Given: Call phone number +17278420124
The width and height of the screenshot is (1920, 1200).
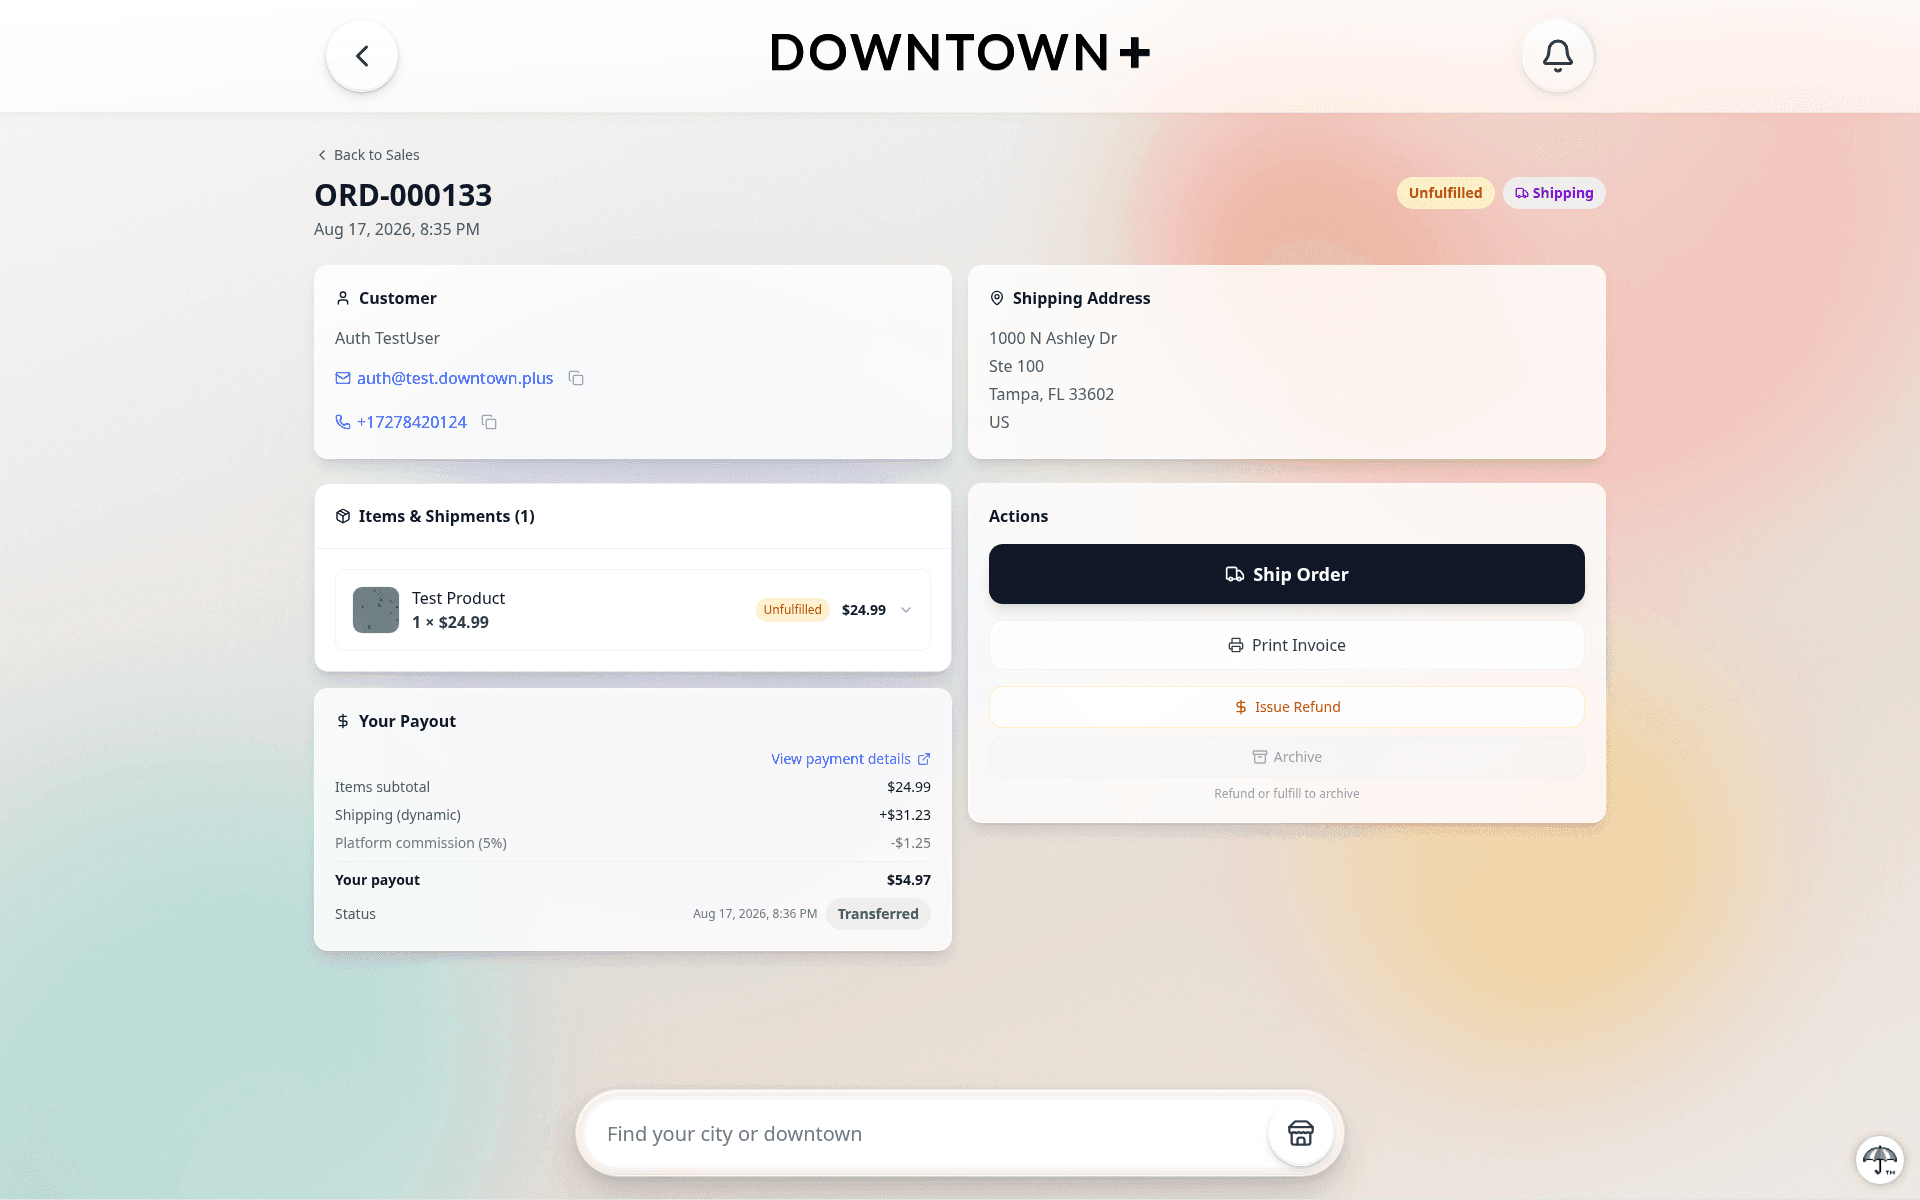Looking at the screenshot, I should 412,422.
